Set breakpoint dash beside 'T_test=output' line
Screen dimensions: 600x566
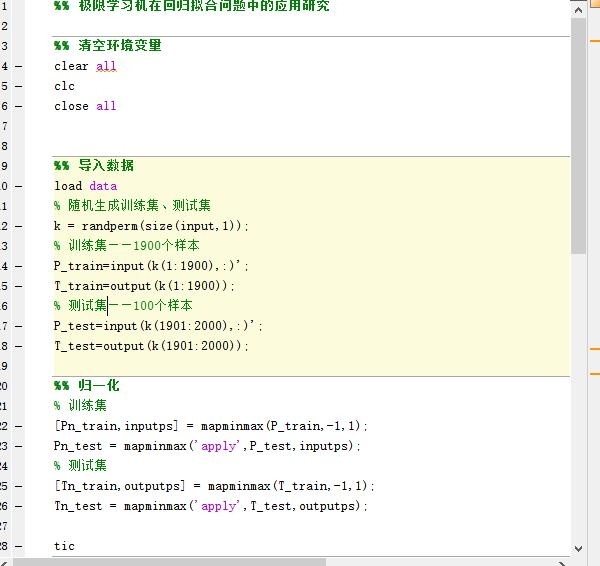coord(18,346)
